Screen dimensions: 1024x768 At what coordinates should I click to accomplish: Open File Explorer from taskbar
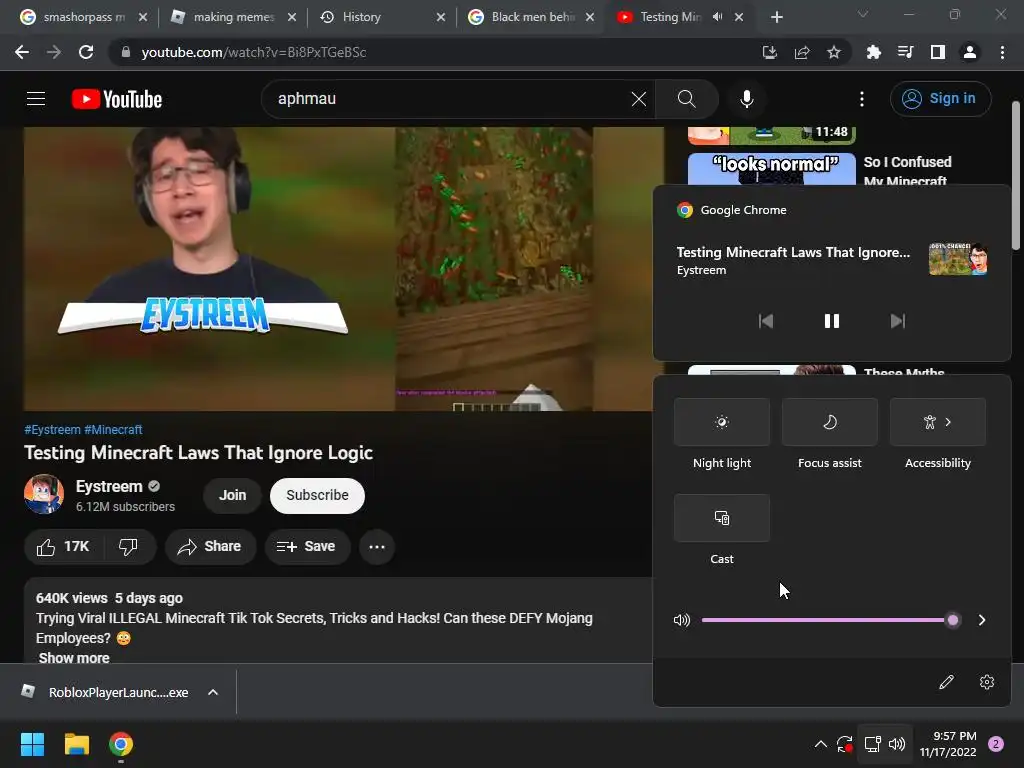(x=76, y=744)
